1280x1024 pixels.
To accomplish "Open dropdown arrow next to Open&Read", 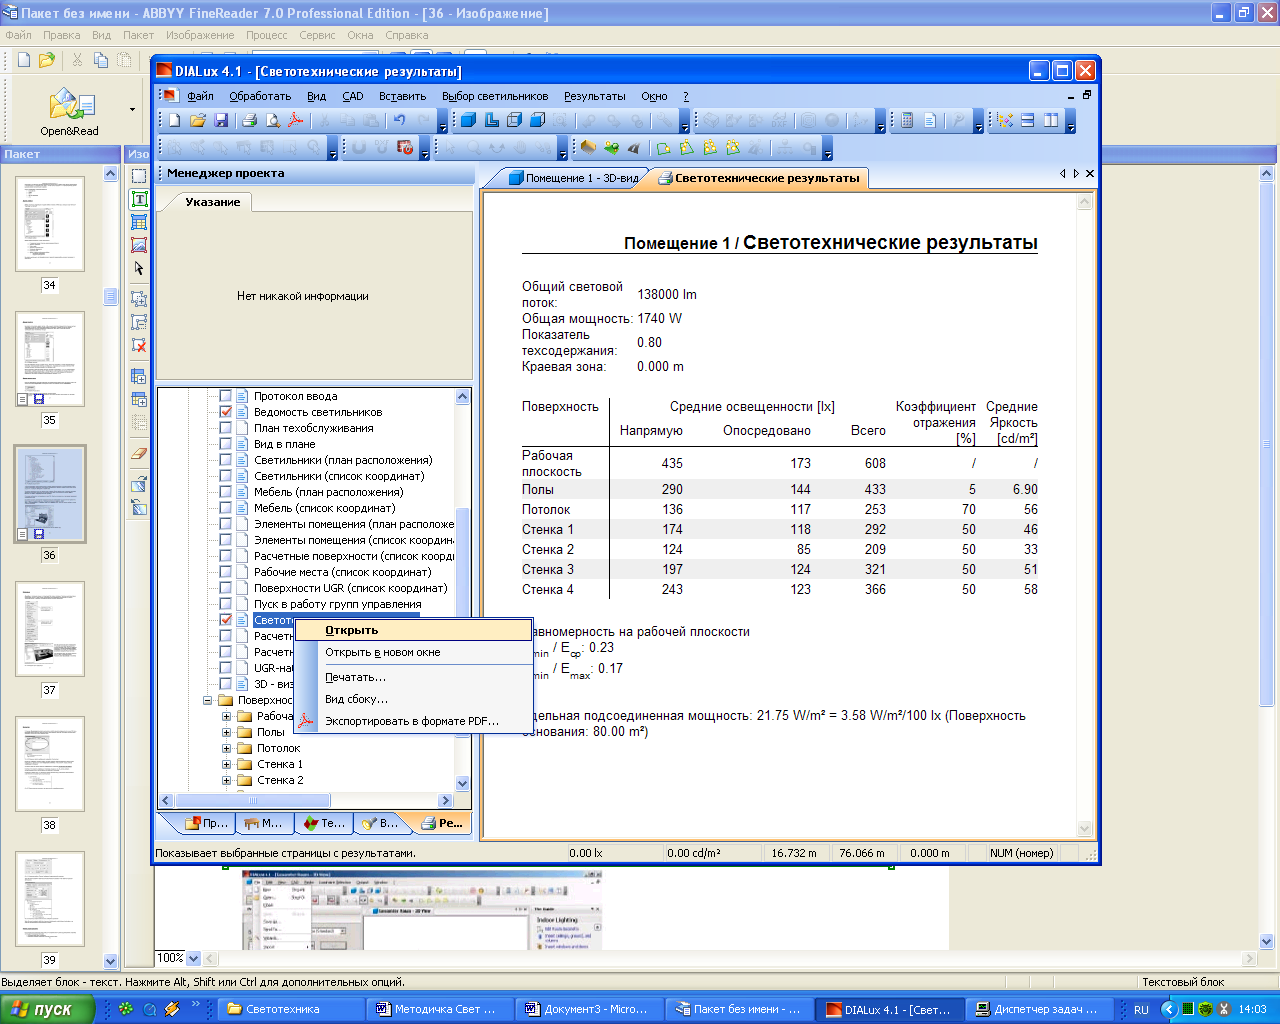I will pyautogui.click(x=132, y=109).
